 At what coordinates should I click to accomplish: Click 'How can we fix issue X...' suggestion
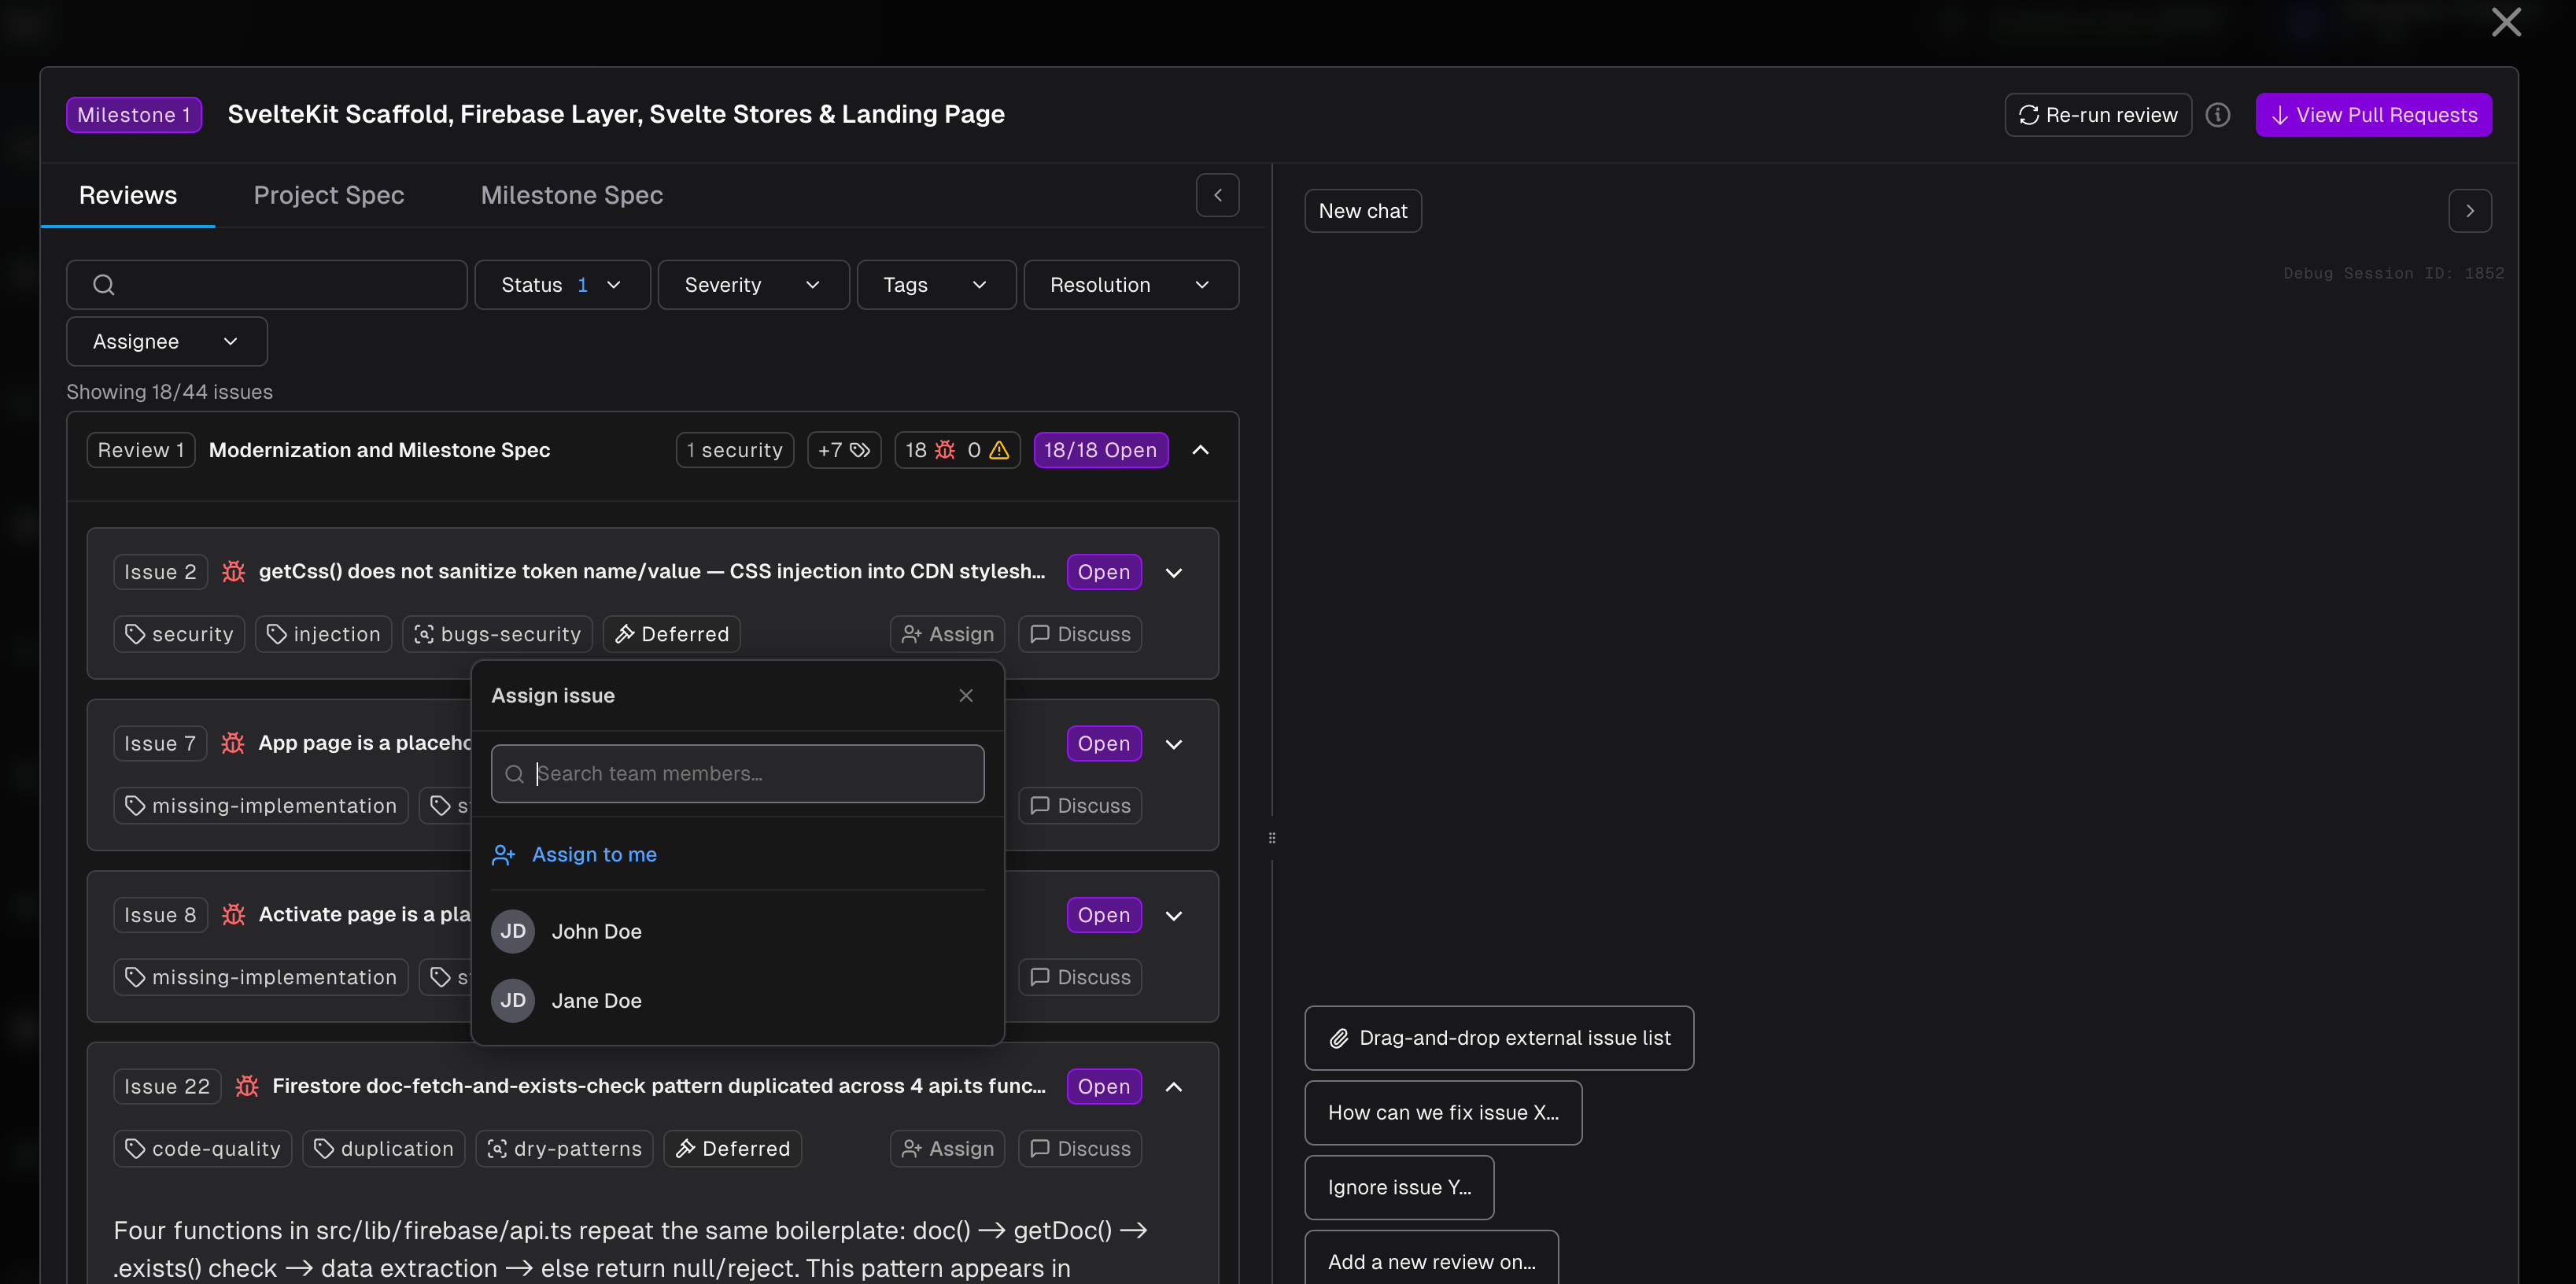tap(1443, 1112)
